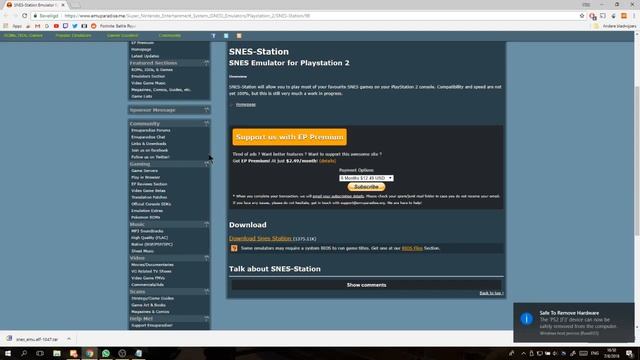Open download options chevron for snes_emu file
Viewport: 640px width, 360px height.
[69, 339]
